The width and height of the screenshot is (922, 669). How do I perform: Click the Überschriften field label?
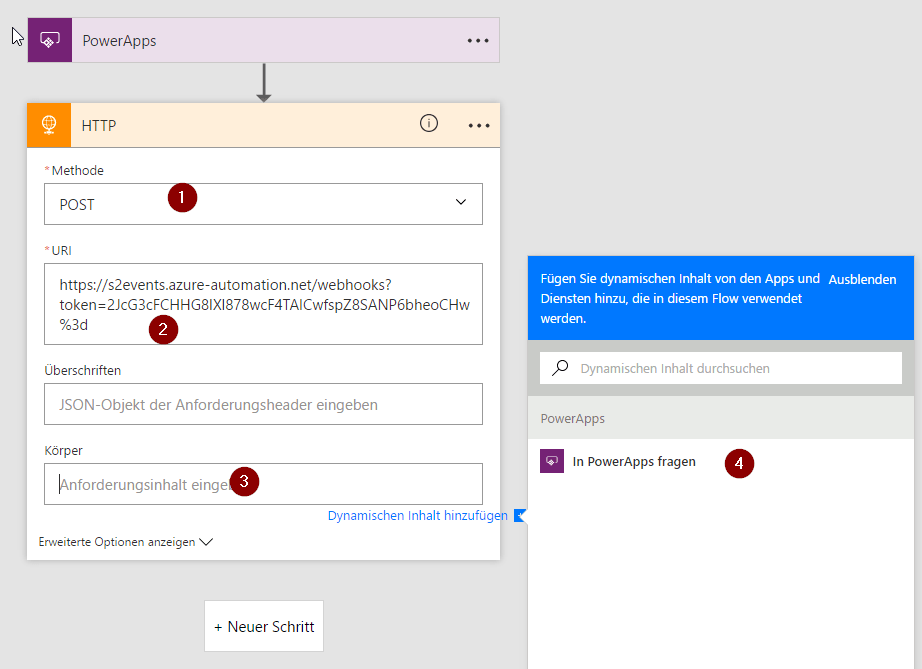pyautogui.click(x=83, y=370)
